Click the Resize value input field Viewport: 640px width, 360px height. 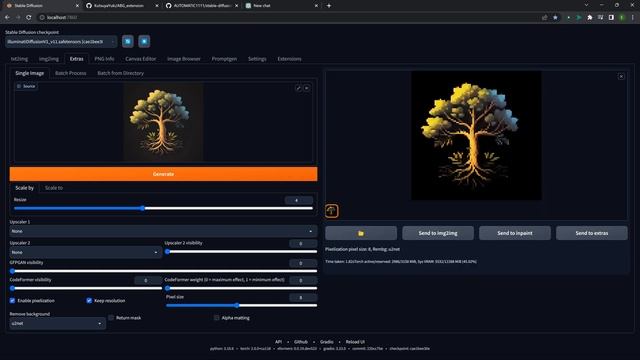coord(299,200)
